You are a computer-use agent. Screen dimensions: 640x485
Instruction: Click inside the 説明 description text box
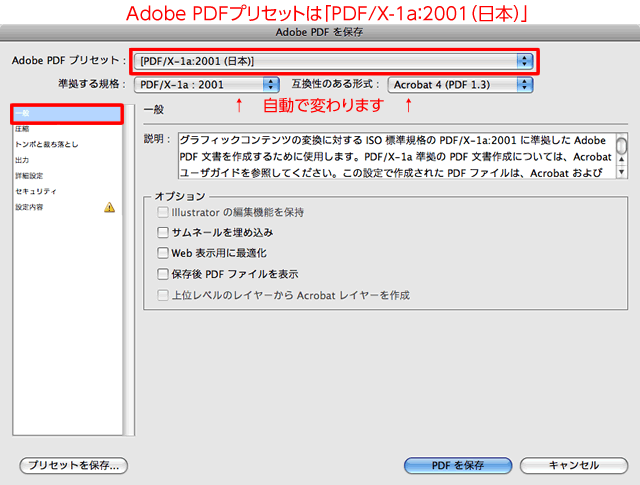point(397,156)
